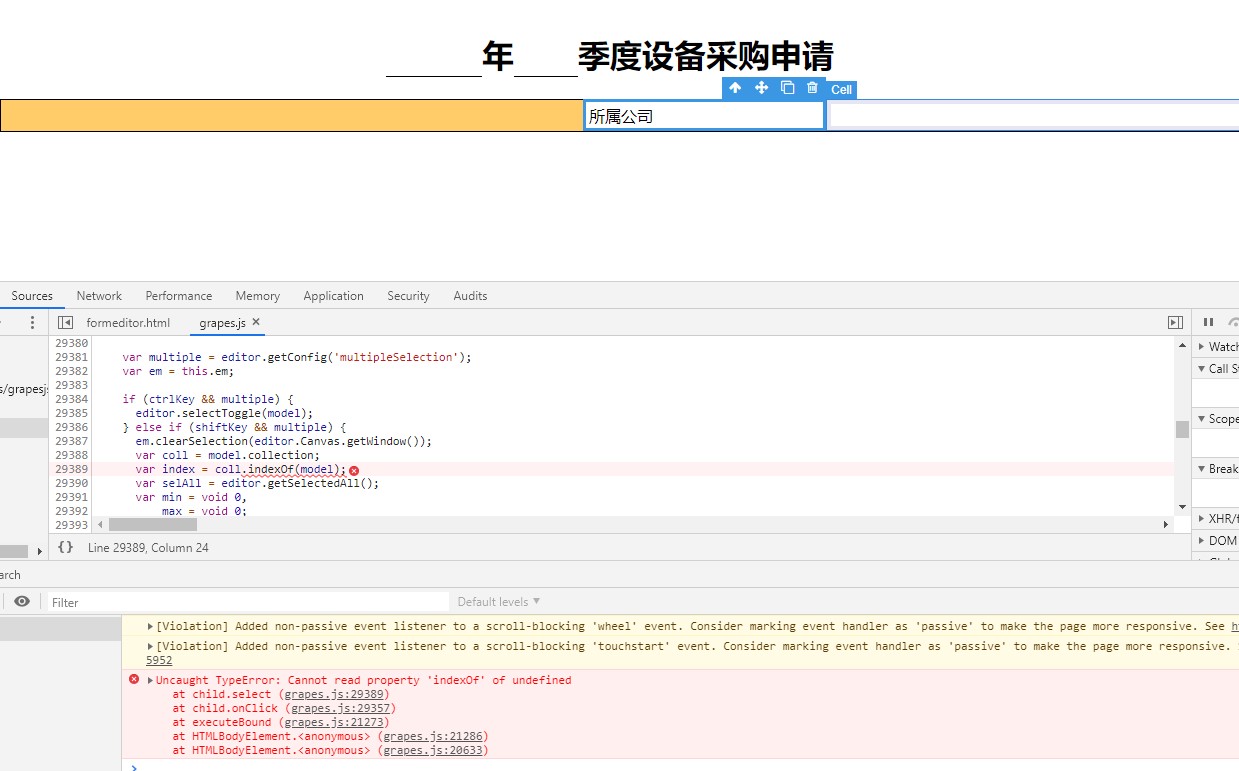
Task: Open the Audits tab
Action: [470, 296]
